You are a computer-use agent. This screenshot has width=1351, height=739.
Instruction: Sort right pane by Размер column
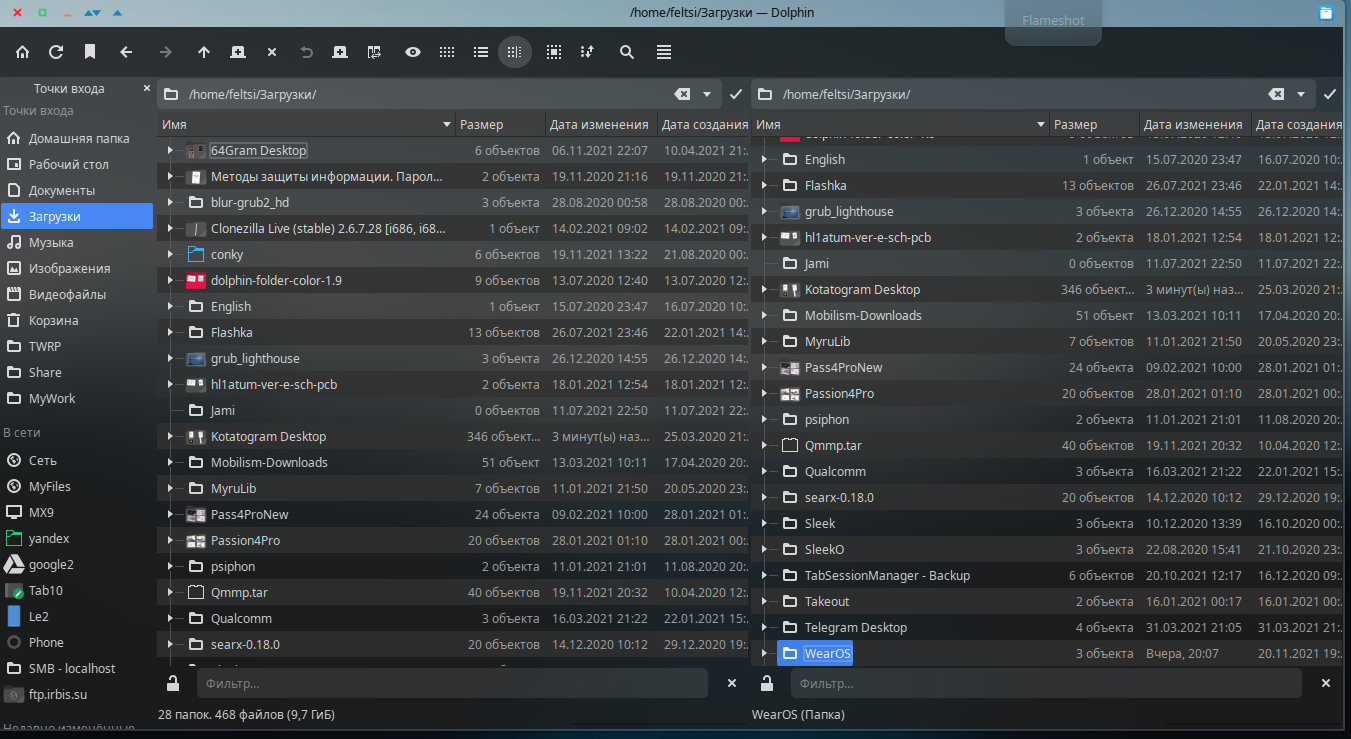pos(1093,125)
